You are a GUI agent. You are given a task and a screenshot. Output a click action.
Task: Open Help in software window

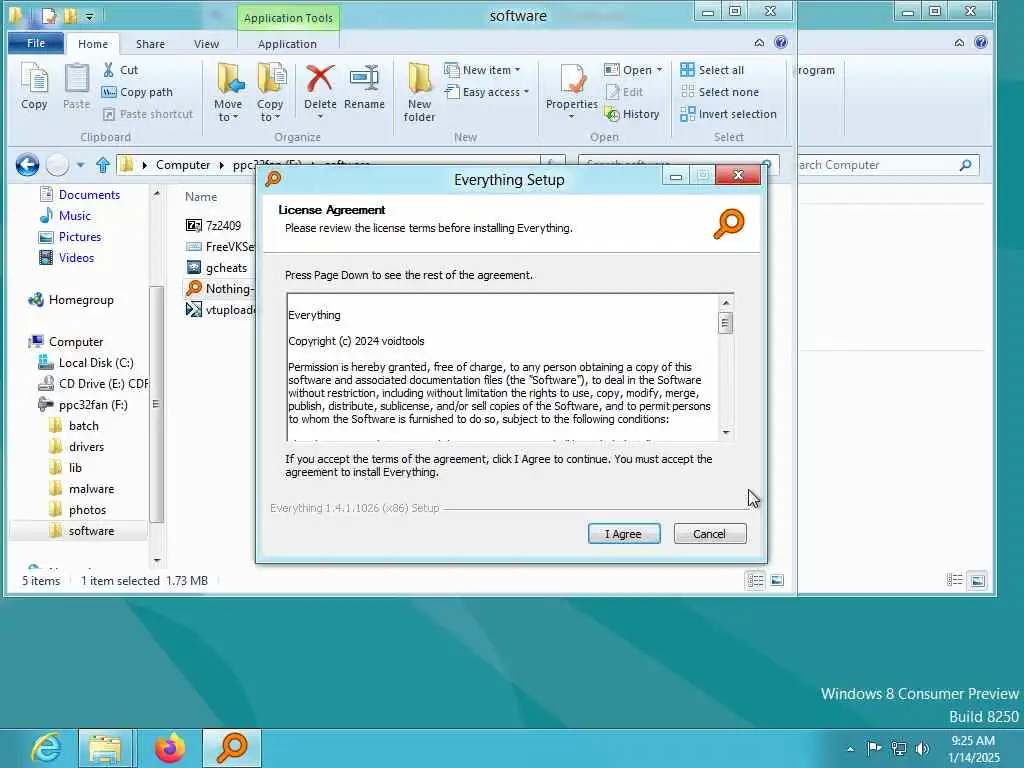[x=780, y=42]
